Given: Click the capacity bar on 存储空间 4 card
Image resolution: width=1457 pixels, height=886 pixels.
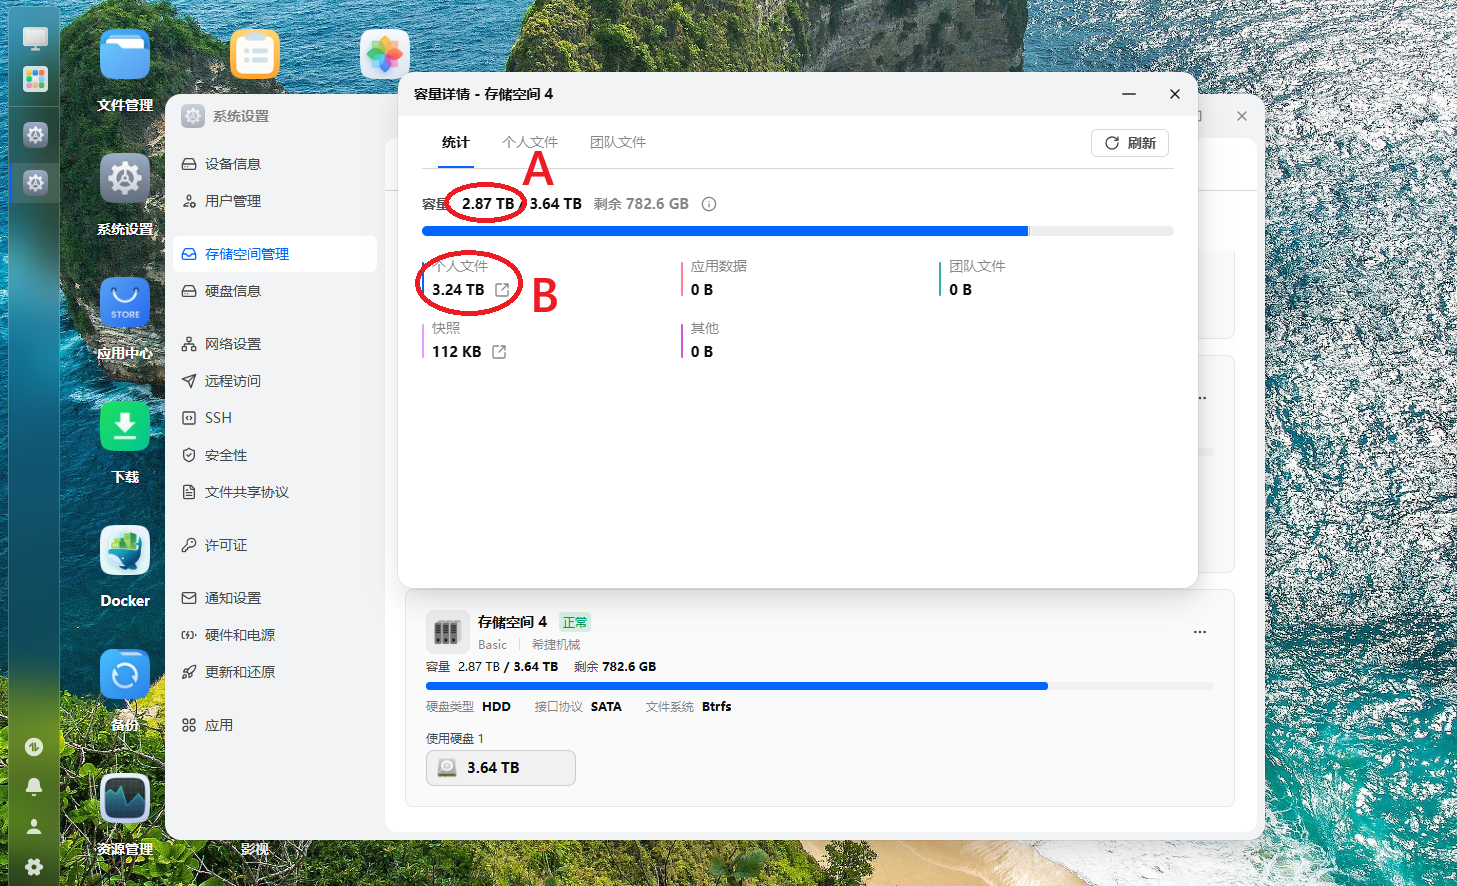Looking at the screenshot, I should pyautogui.click(x=820, y=686).
